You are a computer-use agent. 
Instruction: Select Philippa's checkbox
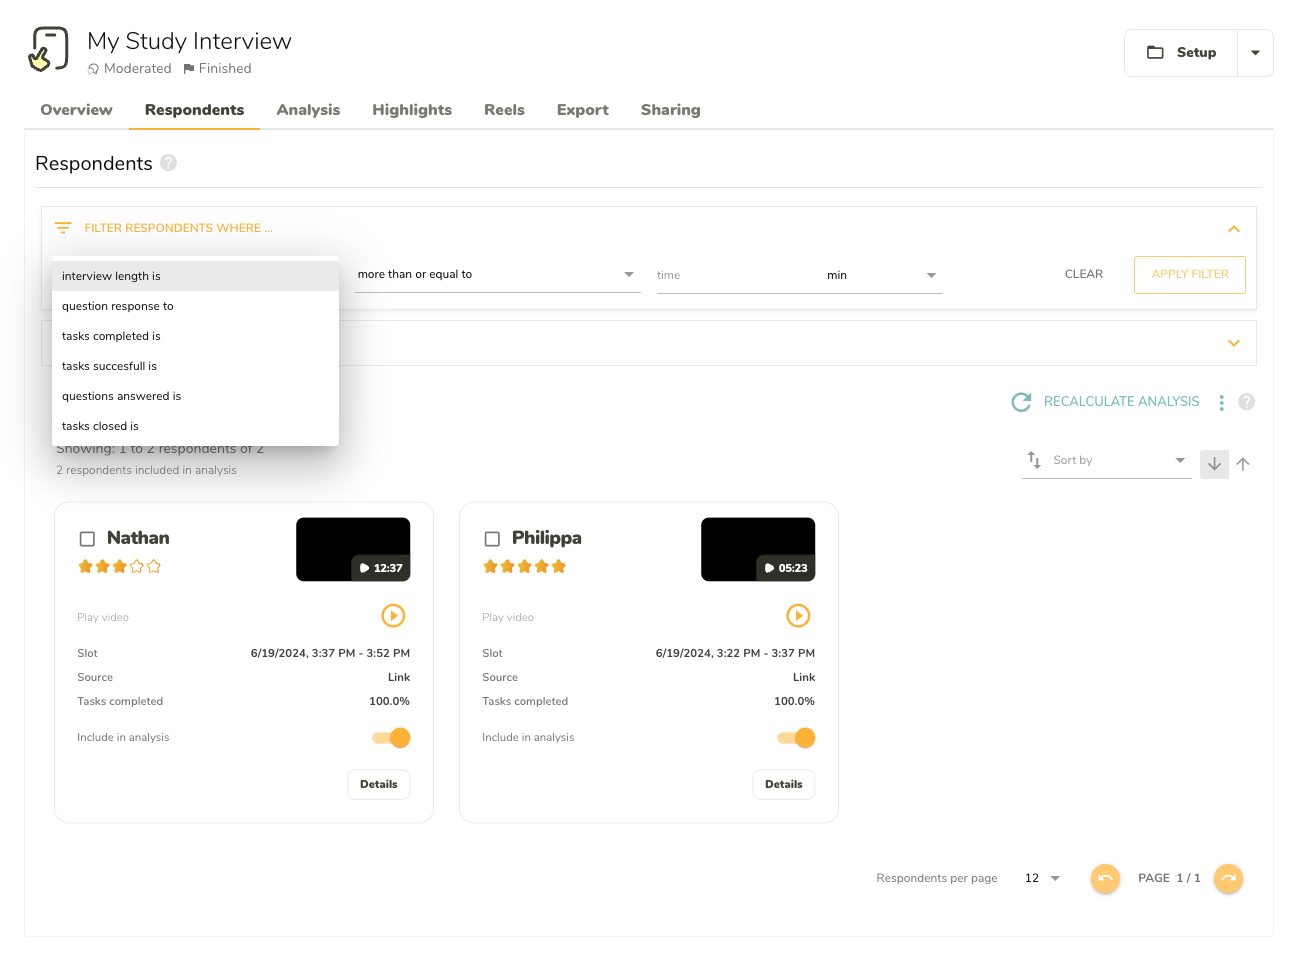pyautogui.click(x=492, y=539)
